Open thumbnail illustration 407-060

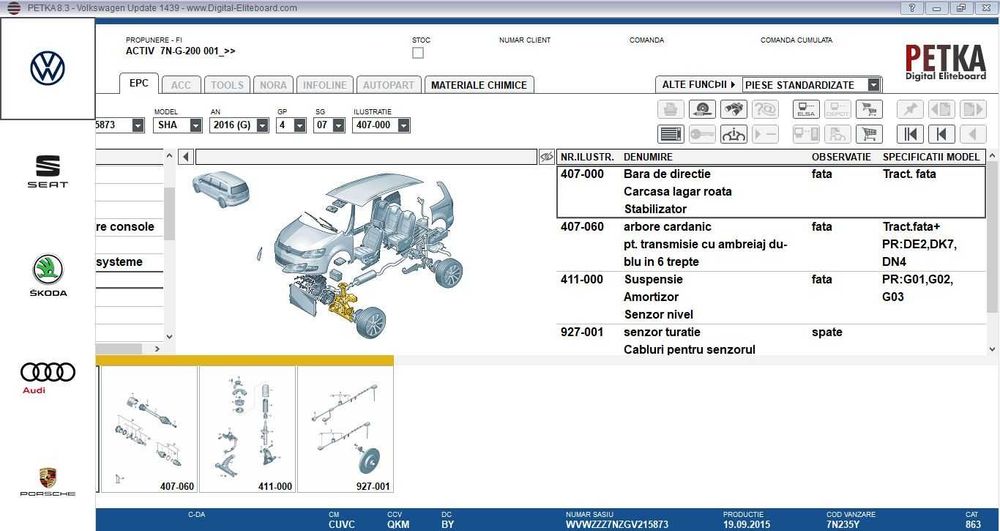(149, 430)
